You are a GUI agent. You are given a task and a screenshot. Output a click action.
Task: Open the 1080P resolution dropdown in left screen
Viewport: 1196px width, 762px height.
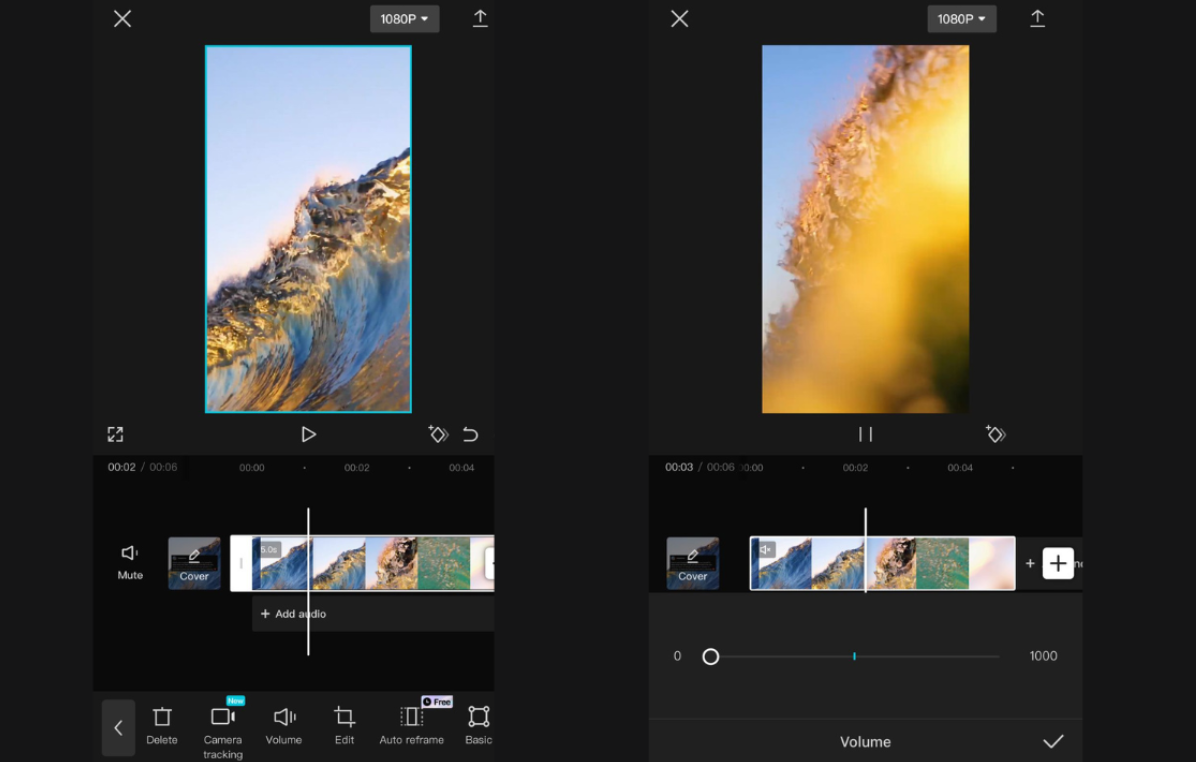[404, 19]
